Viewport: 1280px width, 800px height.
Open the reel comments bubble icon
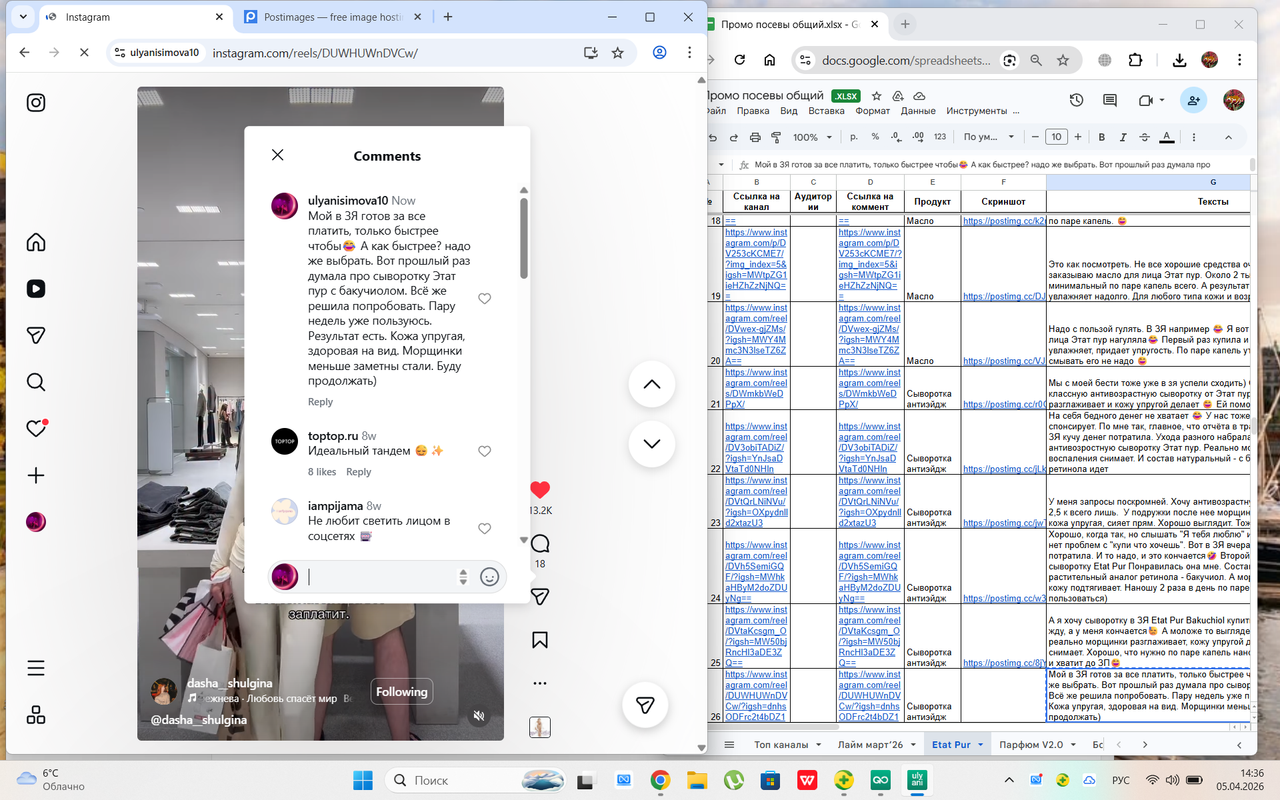tap(540, 544)
